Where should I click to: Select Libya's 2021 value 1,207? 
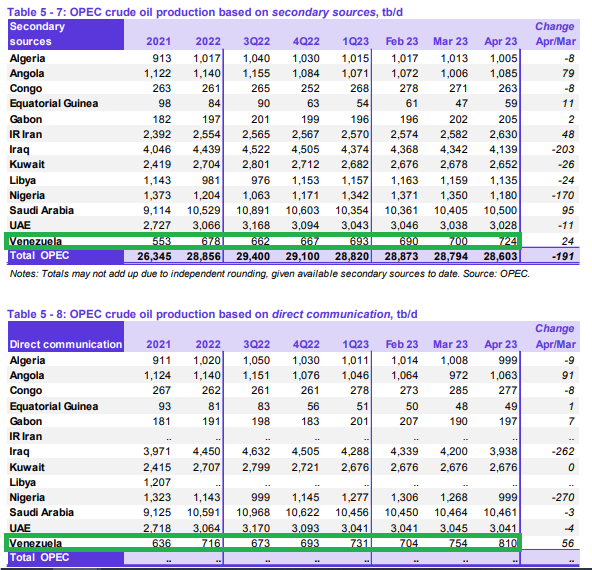[x=157, y=483]
